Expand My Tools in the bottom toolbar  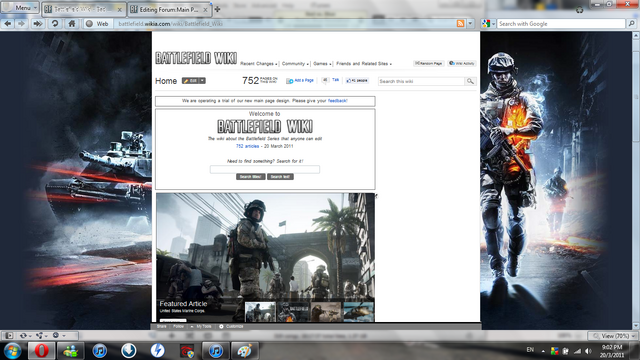point(201,327)
